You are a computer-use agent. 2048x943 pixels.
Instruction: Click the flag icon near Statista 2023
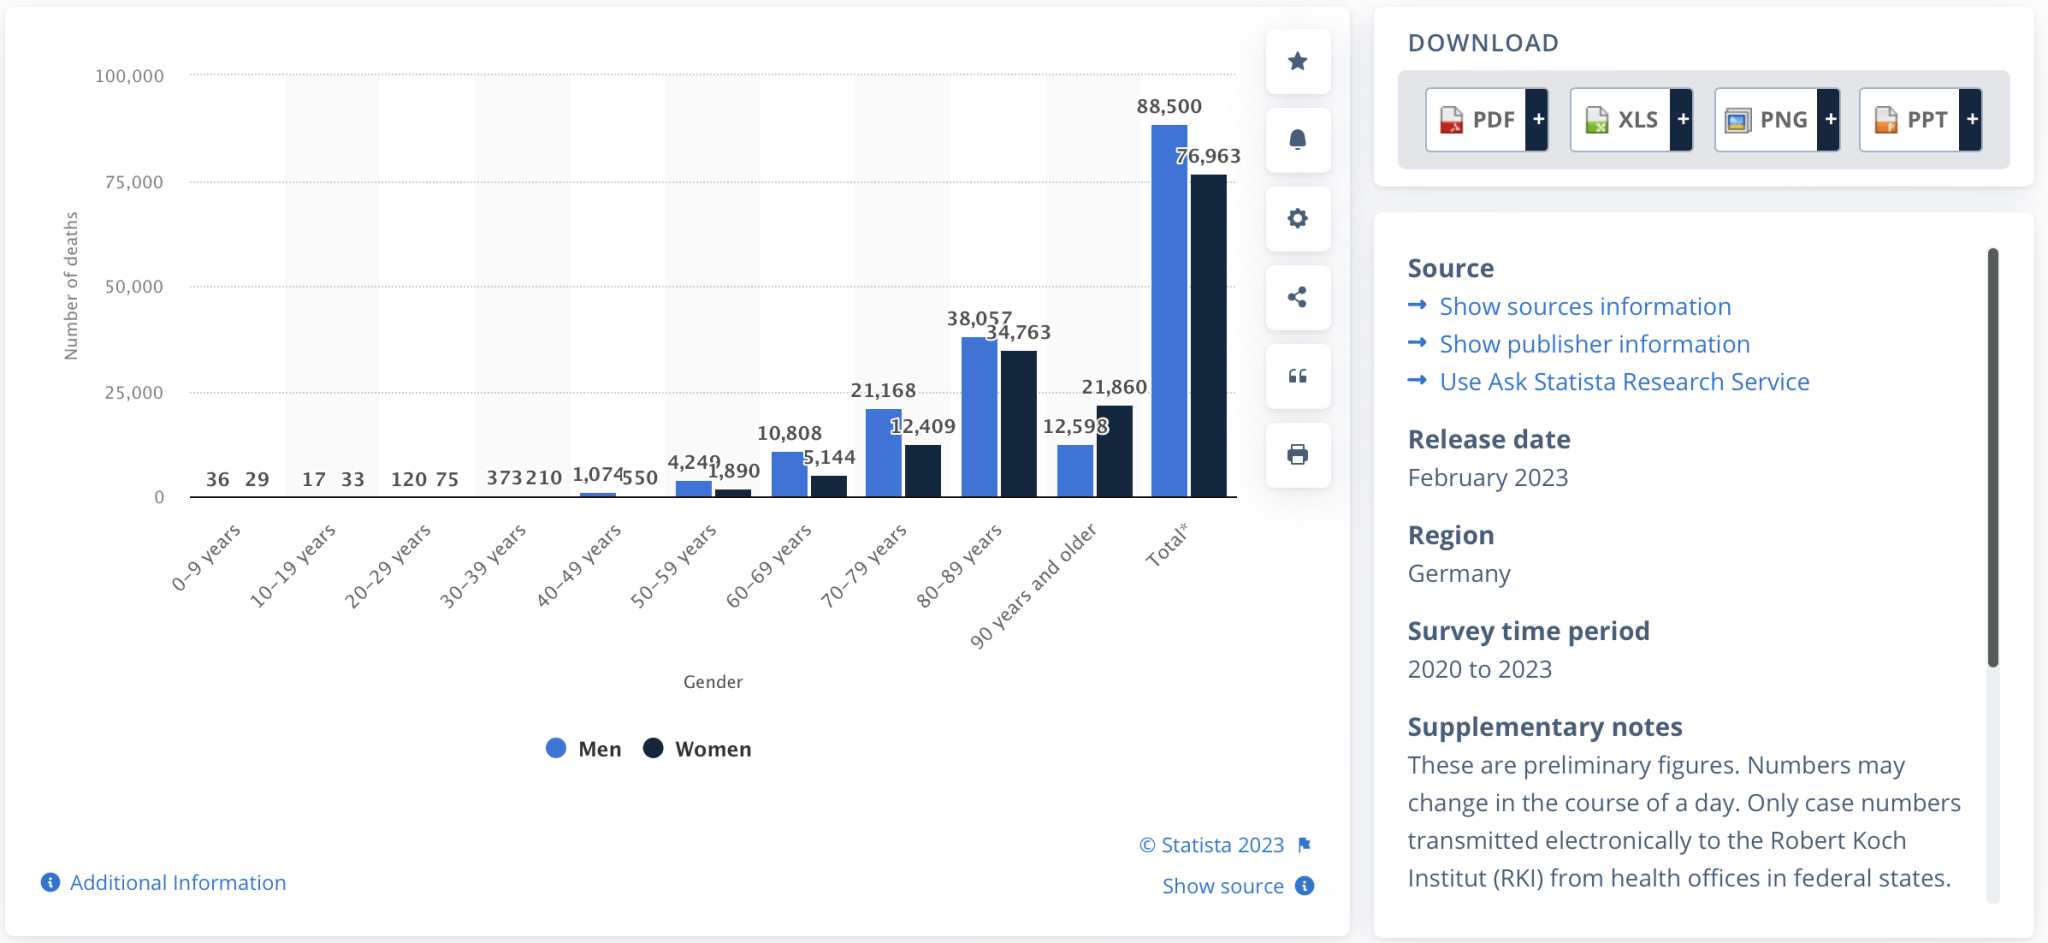pos(1304,845)
